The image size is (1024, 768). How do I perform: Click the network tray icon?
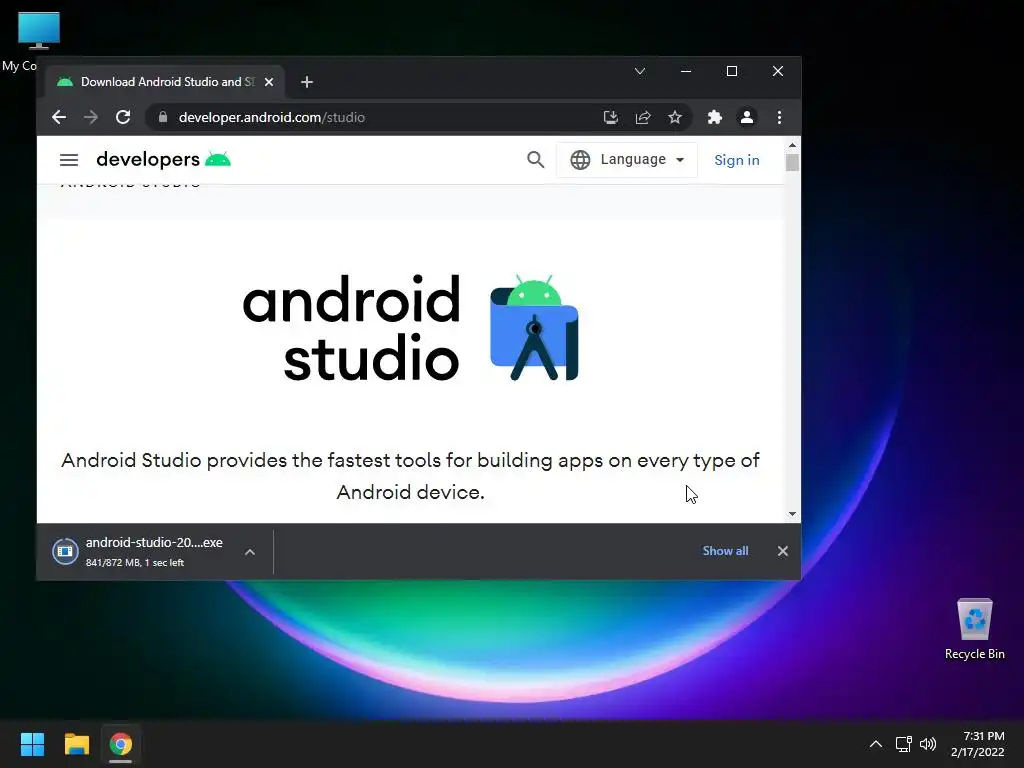pos(903,744)
